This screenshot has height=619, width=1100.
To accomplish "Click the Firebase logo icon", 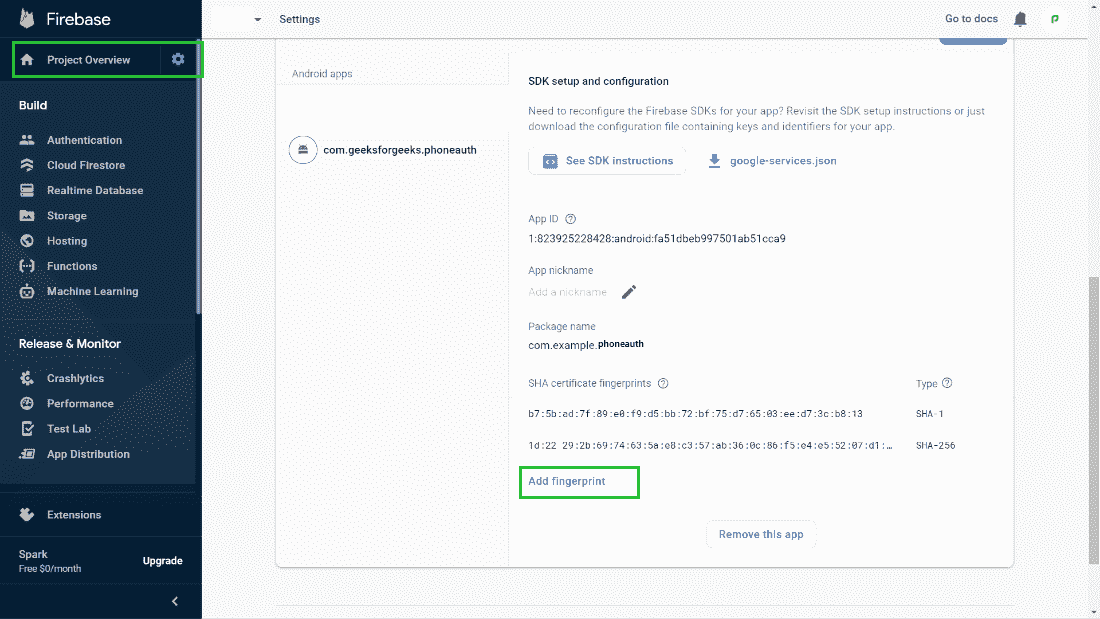I will coord(27,19).
